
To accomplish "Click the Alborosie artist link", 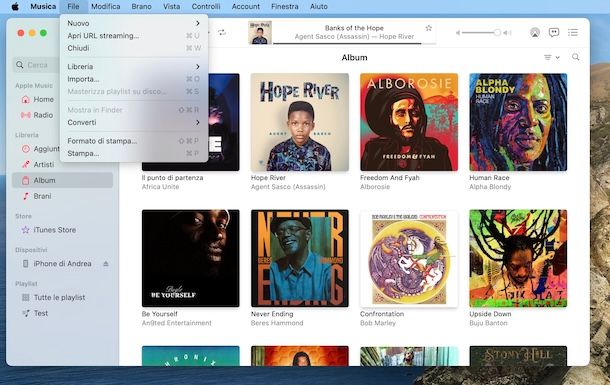I will [375, 187].
